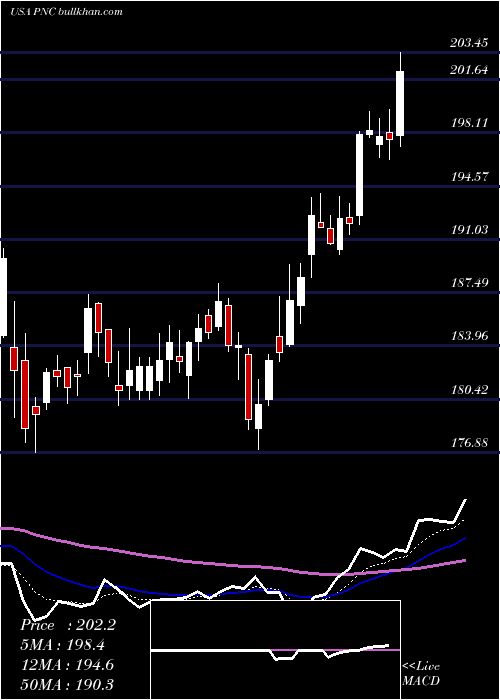Click the 50MA : 190.3 readout
Viewport: 500px width, 700px height.
tap(67, 684)
